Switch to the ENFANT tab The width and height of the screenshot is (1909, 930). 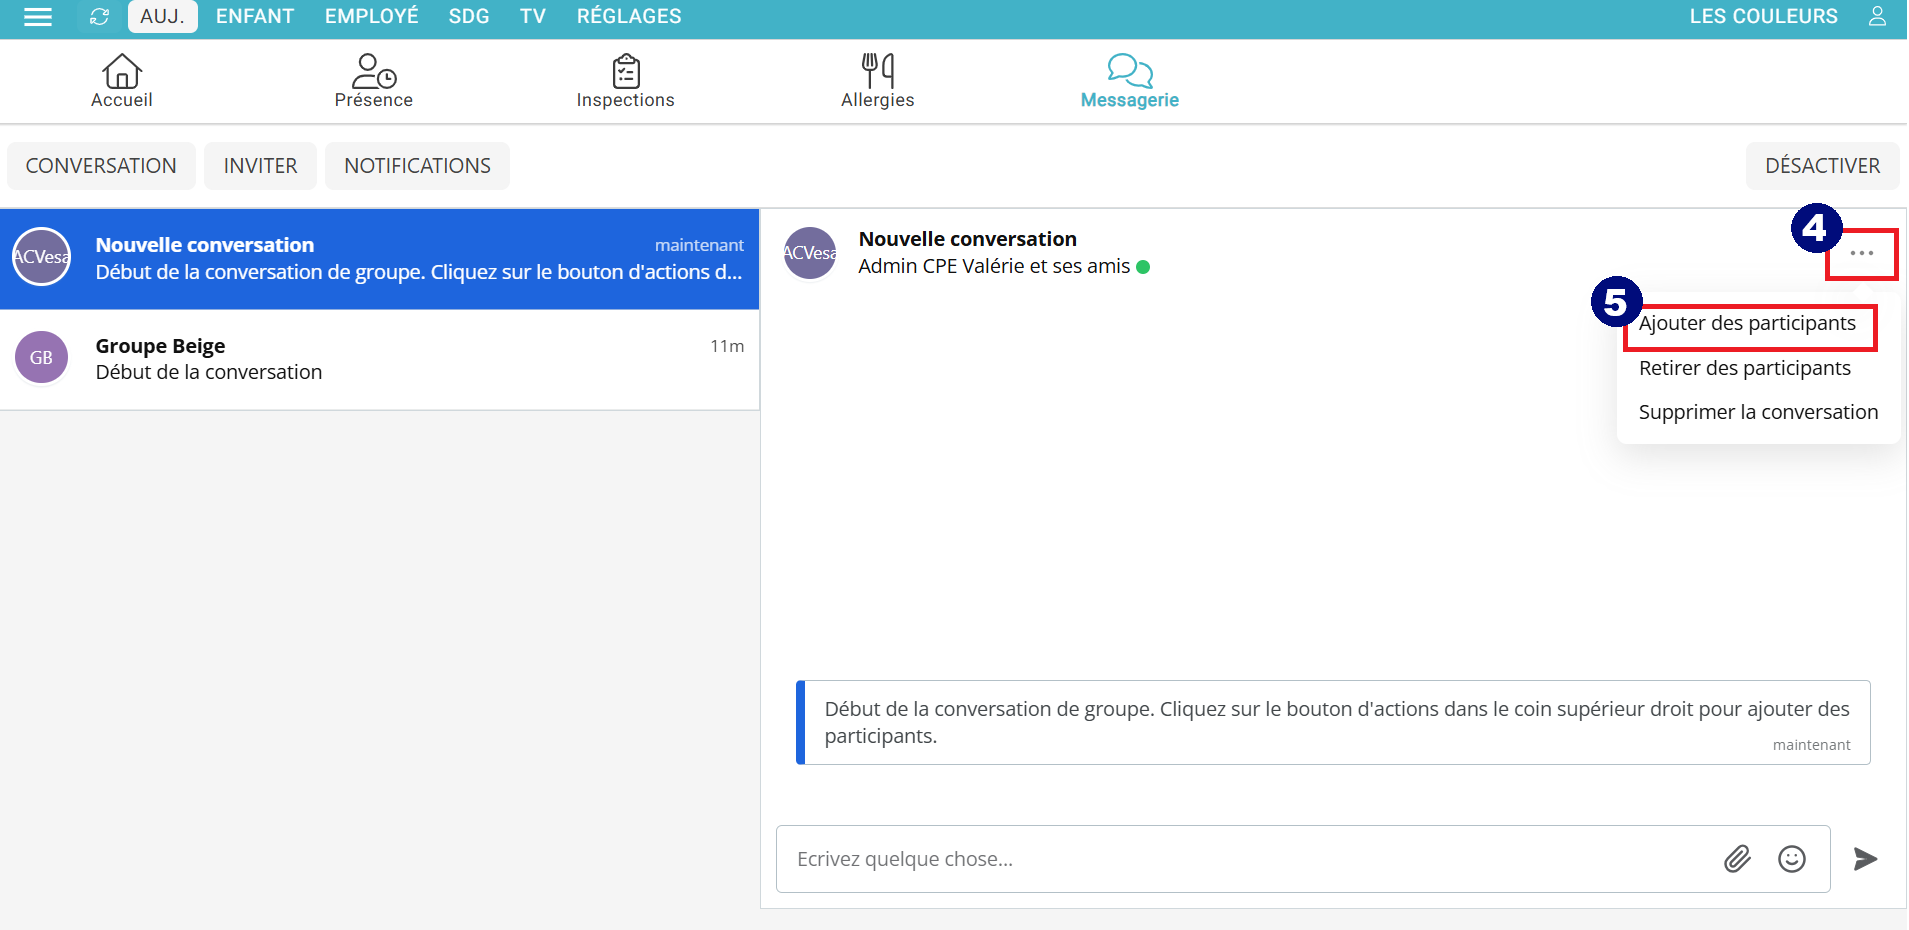click(x=255, y=17)
